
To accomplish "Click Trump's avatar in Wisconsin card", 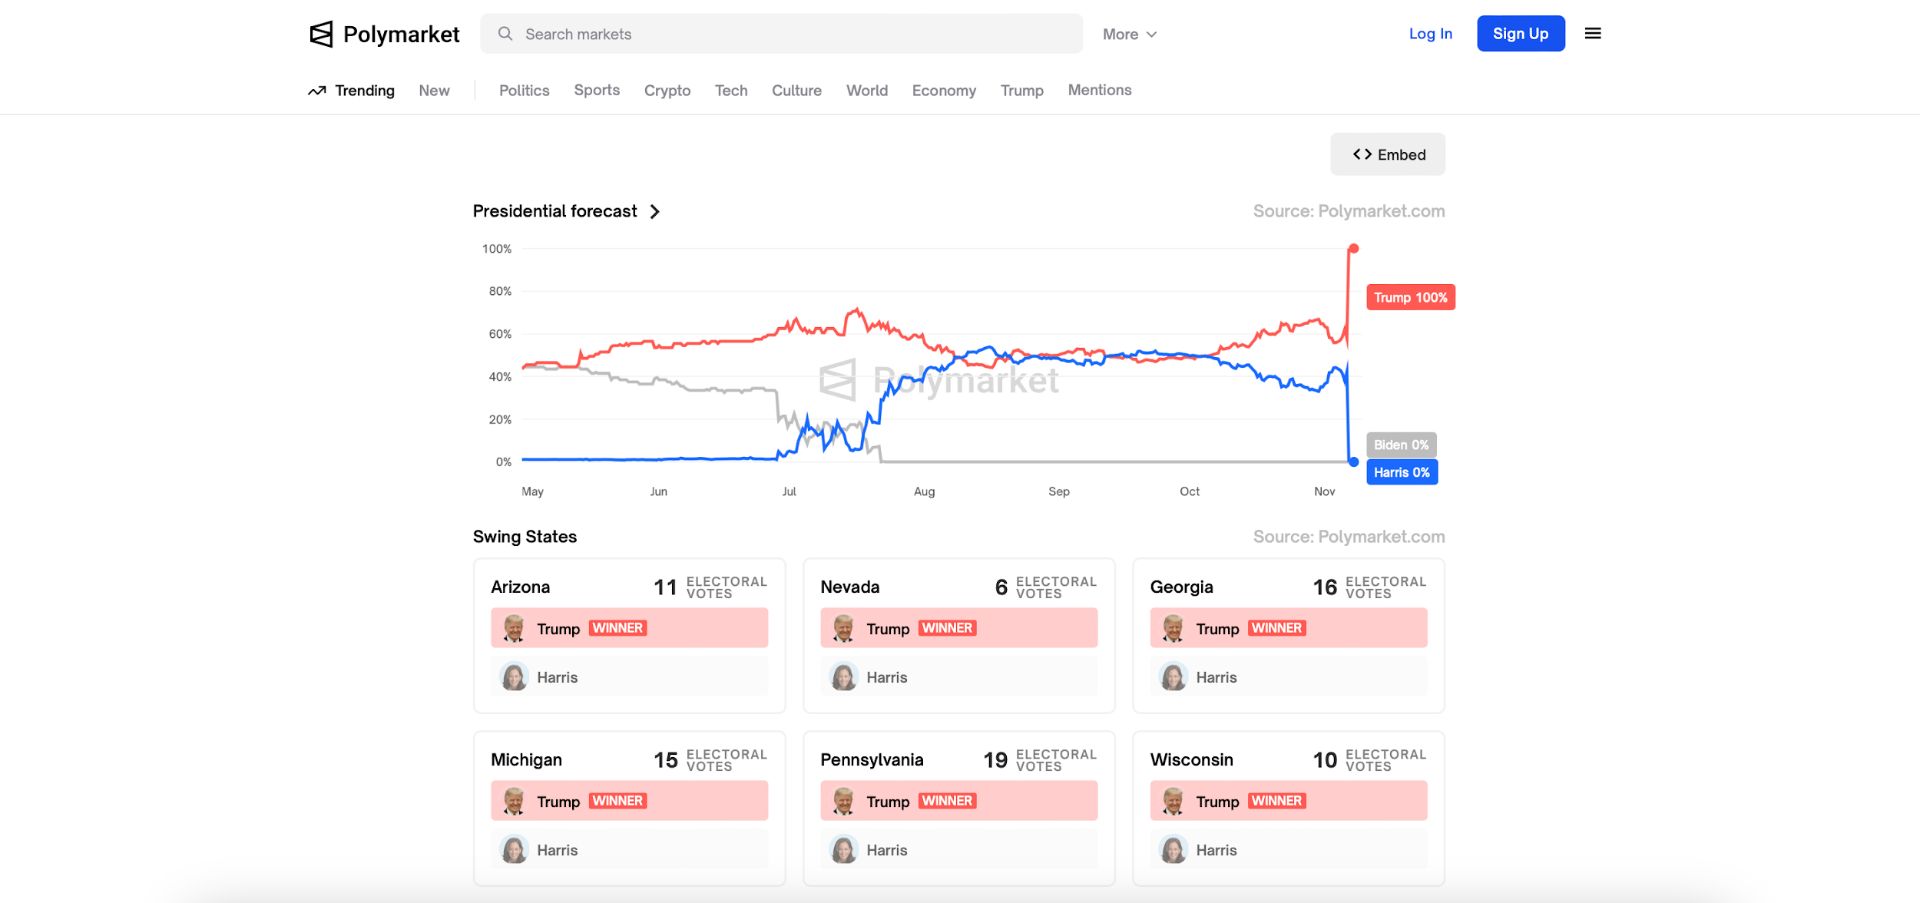I will (1173, 801).
